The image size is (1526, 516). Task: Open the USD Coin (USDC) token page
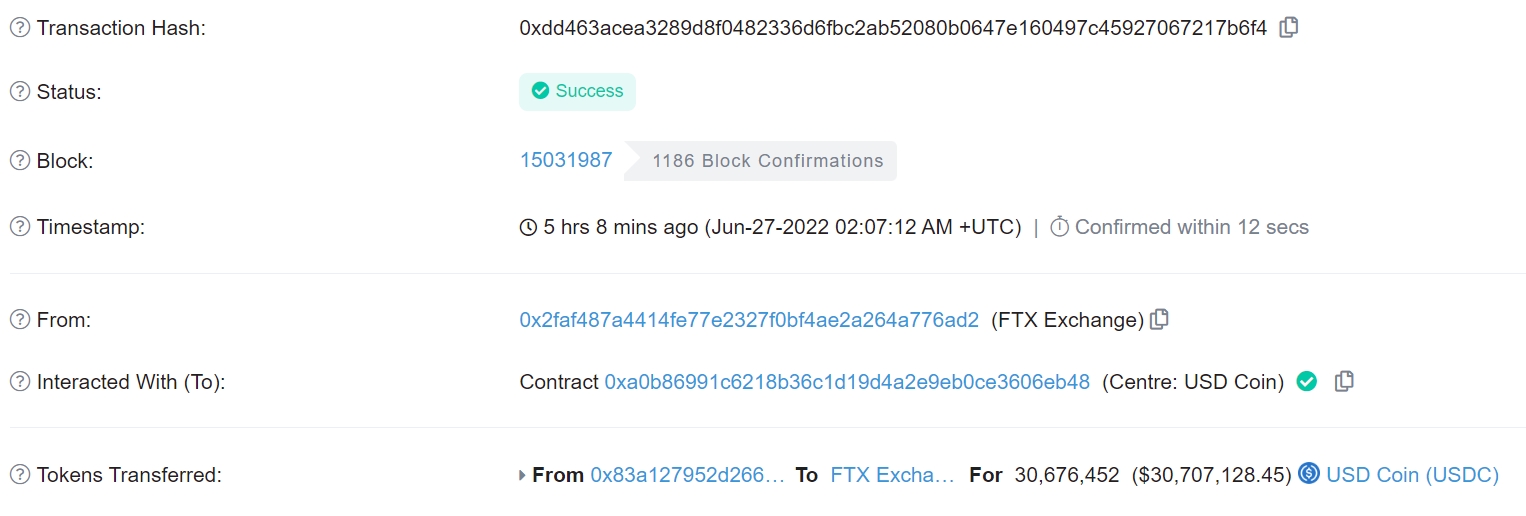coord(1412,475)
